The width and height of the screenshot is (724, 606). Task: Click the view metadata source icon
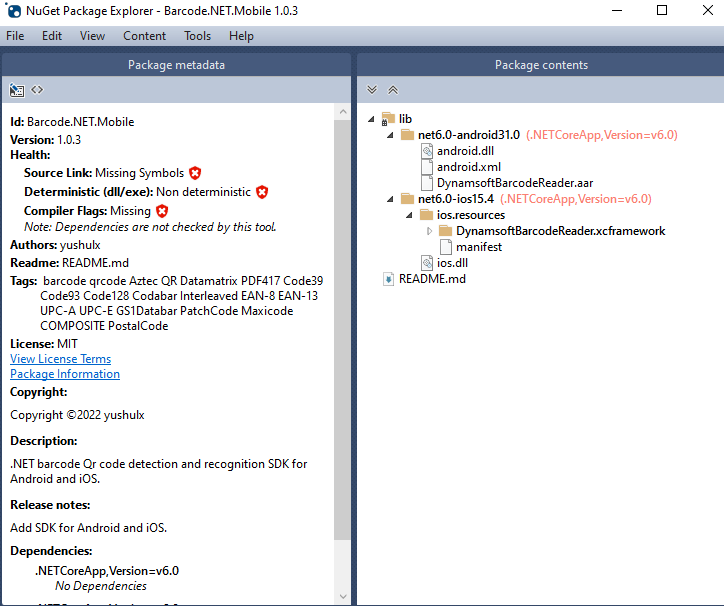(37, 90)
